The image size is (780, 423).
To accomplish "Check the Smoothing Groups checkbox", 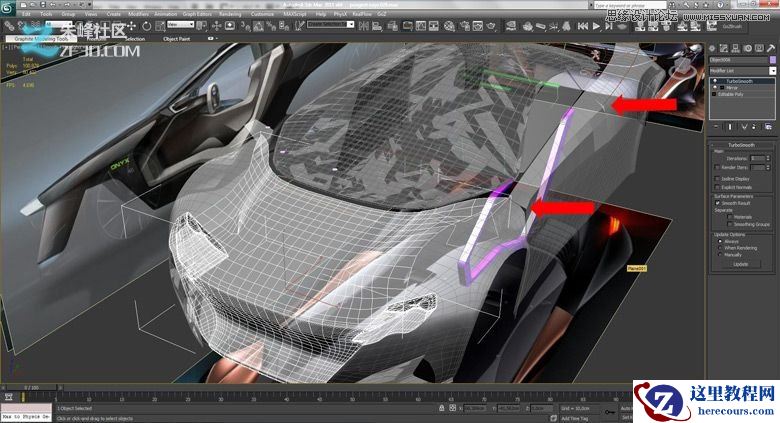I will click(730, 224).
